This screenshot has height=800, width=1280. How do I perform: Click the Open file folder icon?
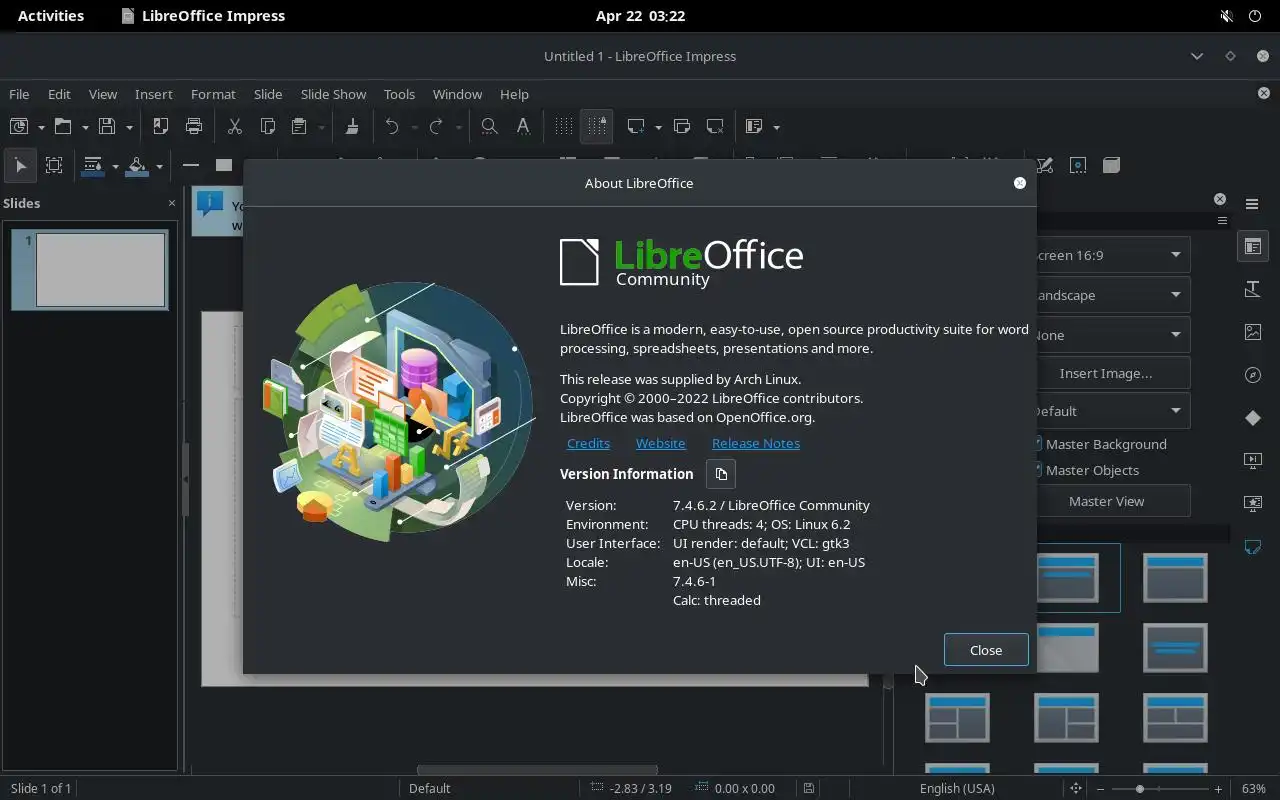(x=63, y=126)
